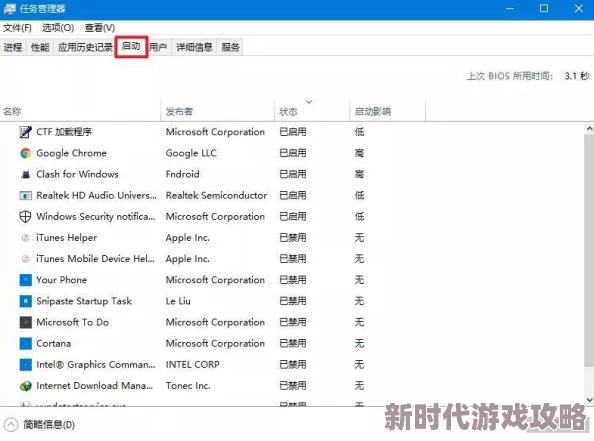Select the Microsoft To Do row name
The width and height of the screenshot is (594, 441).
[72, 322]
